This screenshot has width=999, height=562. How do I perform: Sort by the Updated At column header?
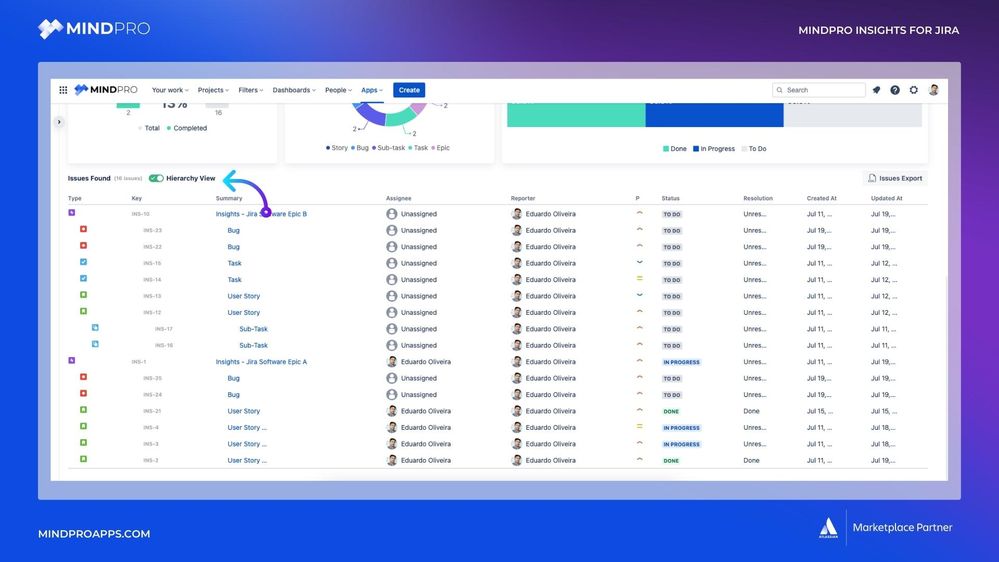[x=887, y=198]
